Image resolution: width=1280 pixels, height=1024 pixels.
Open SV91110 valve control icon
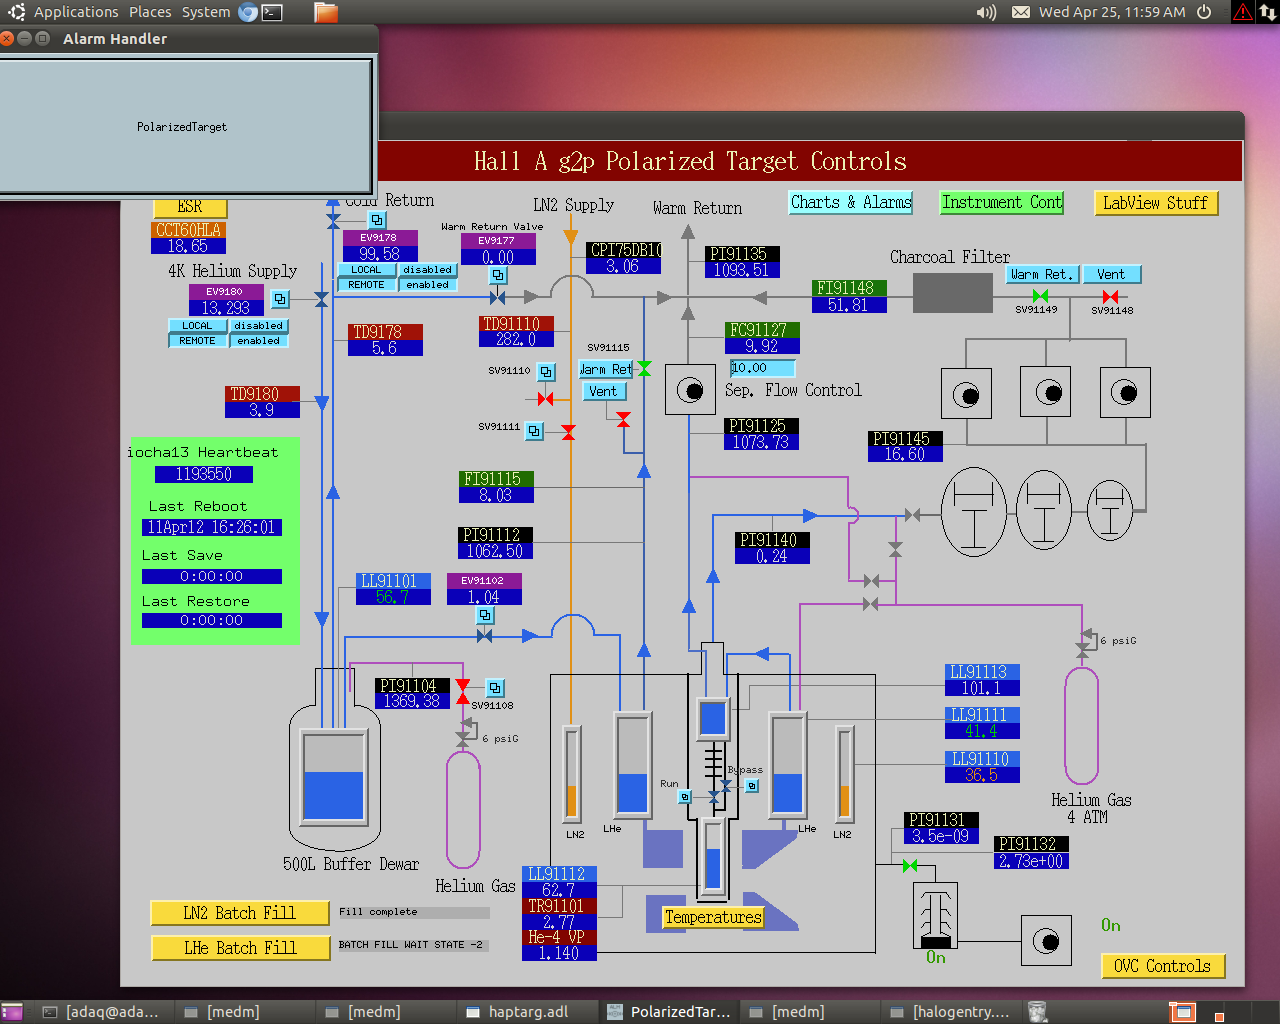click(546, 372)
